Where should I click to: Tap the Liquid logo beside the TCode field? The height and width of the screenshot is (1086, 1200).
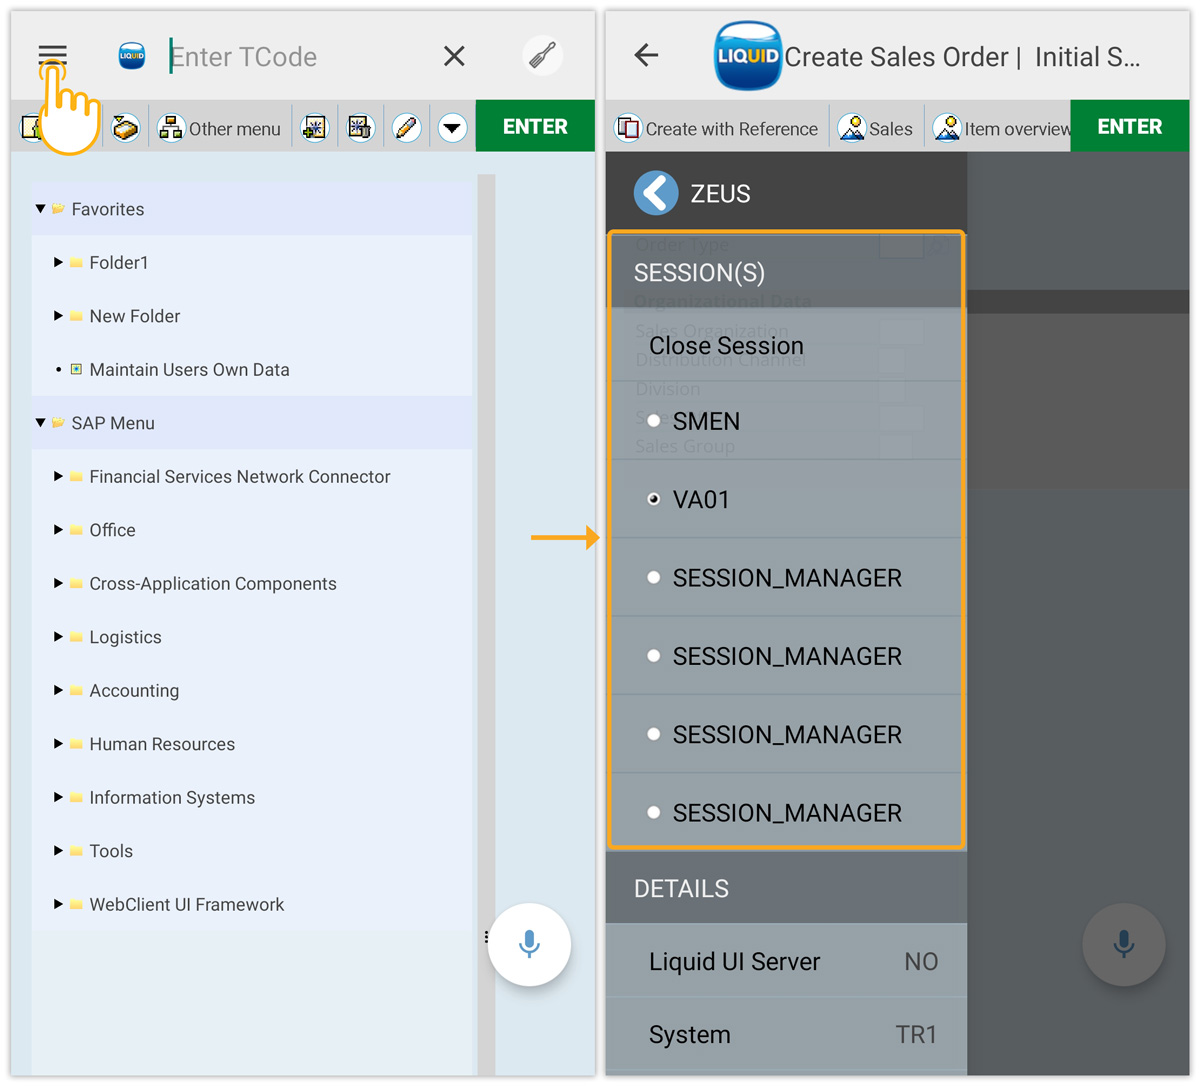[x=132, y=56]
